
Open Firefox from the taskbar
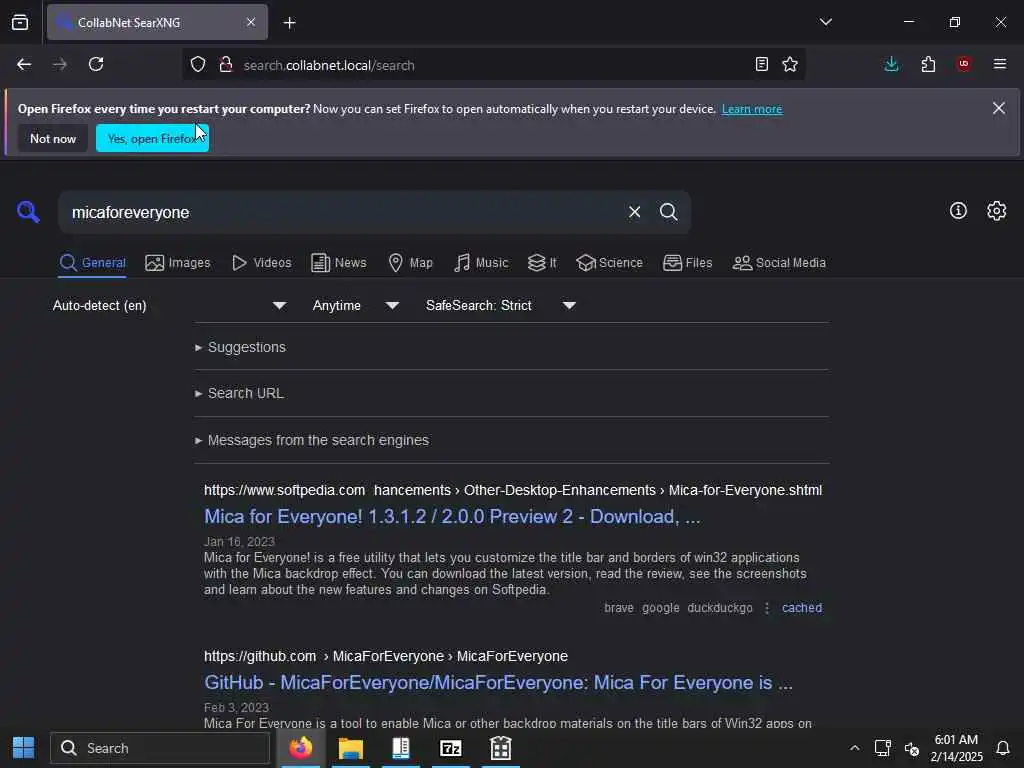[300, 748]
